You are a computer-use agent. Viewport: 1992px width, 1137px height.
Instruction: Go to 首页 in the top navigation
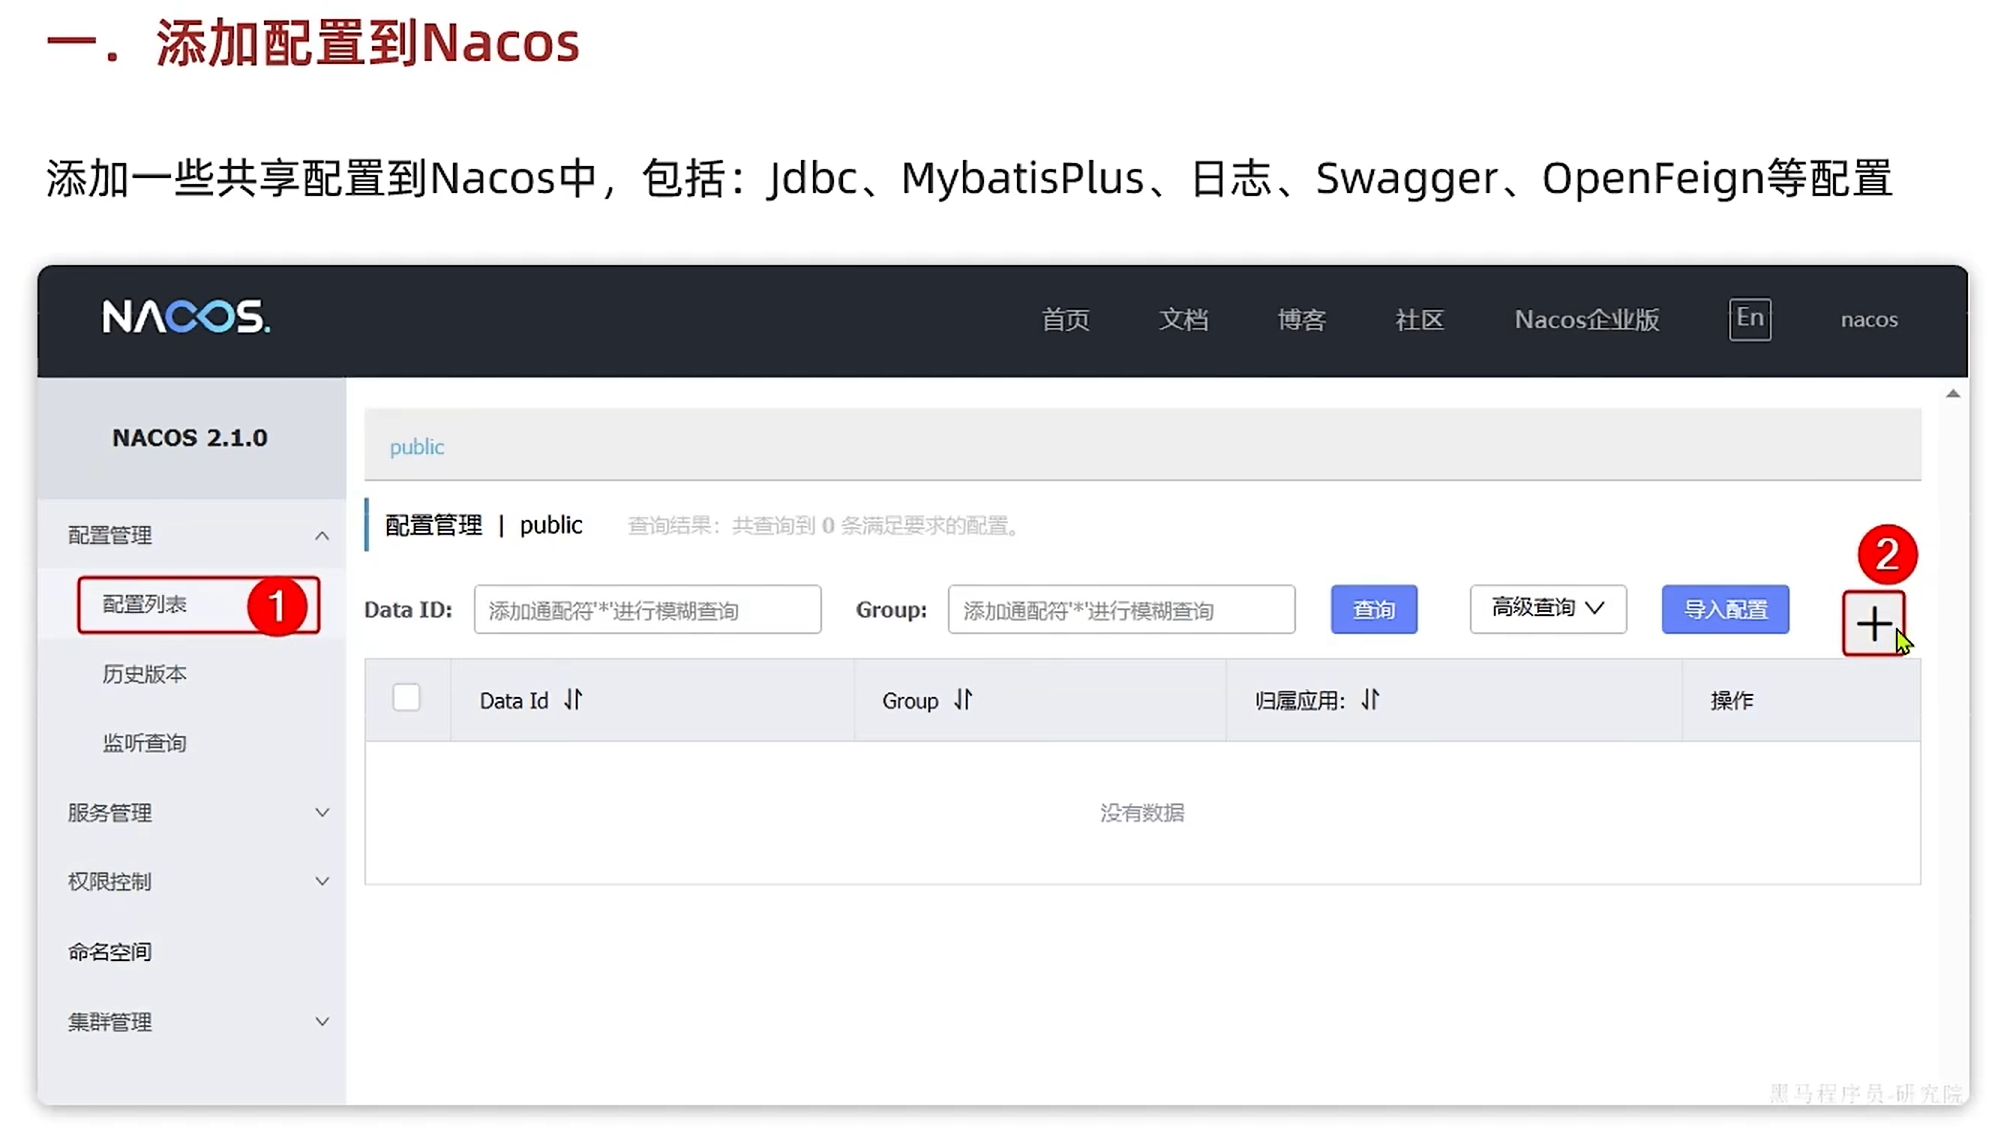[x=1065, y=319]
